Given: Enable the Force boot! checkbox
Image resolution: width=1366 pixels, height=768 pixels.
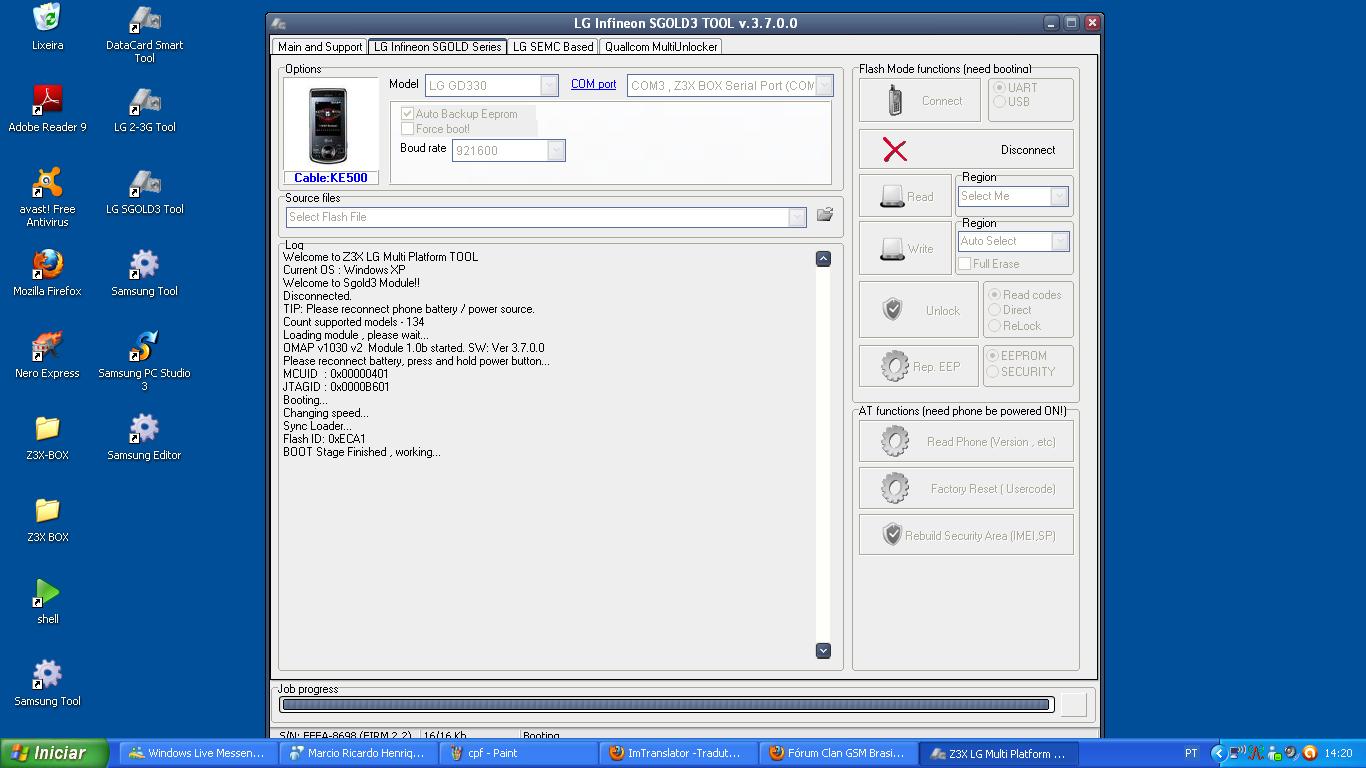Looking at the screenshot, I should pyautogui.click(x=407, y=129).
